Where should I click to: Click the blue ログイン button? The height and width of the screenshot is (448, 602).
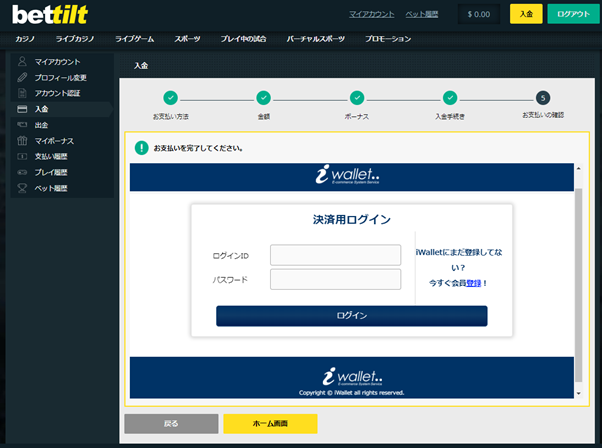point(352,316)
